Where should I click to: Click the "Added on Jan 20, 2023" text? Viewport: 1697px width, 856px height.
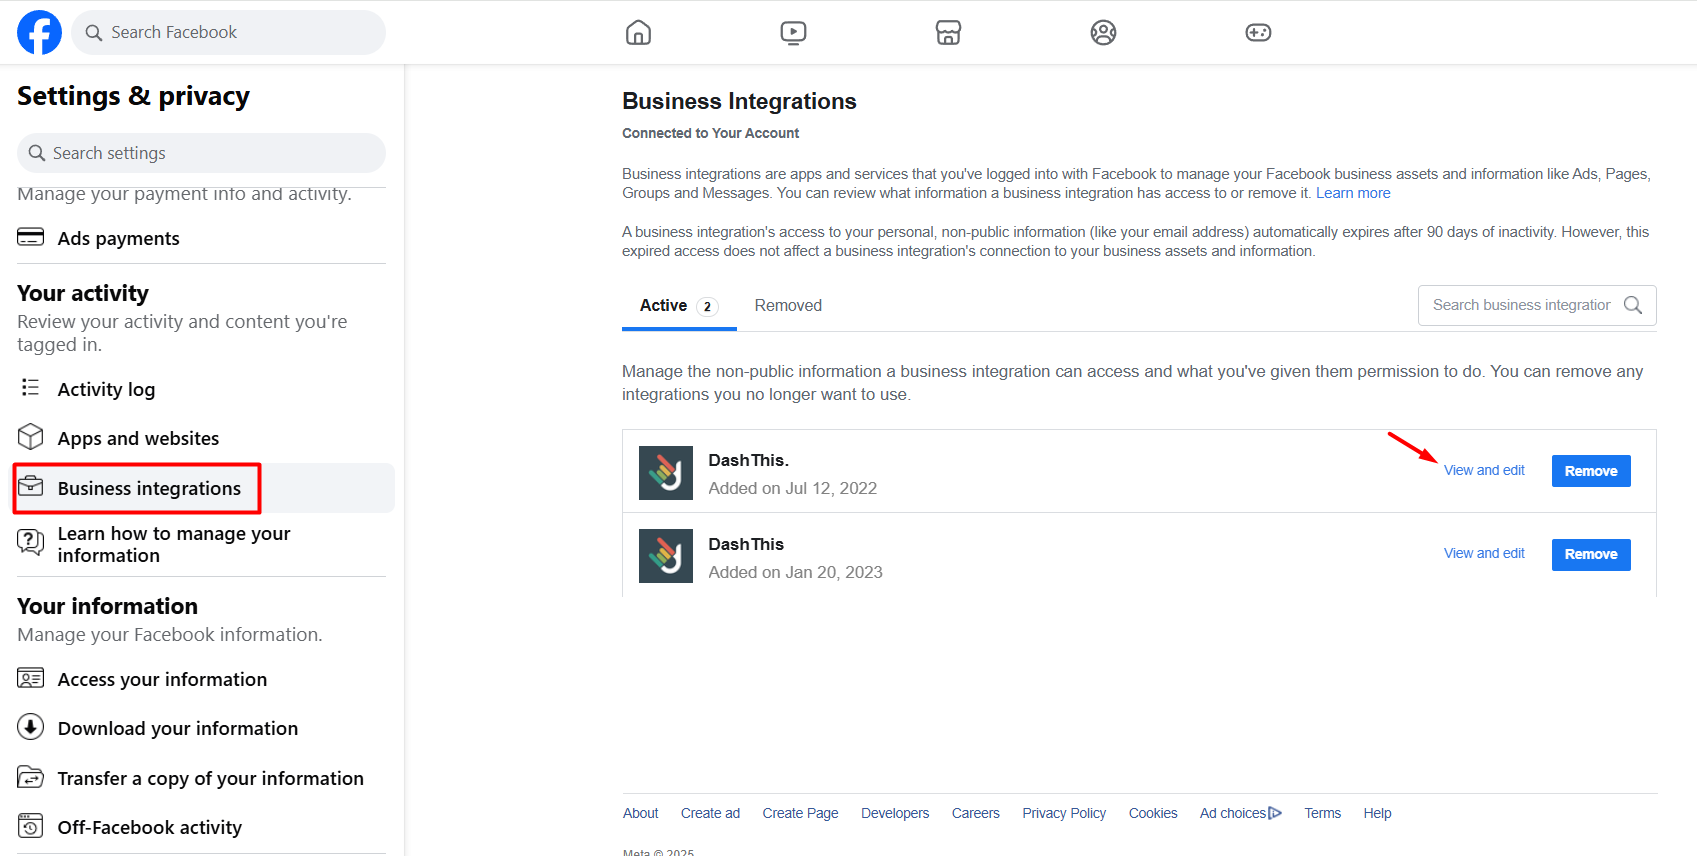(795, 572)
